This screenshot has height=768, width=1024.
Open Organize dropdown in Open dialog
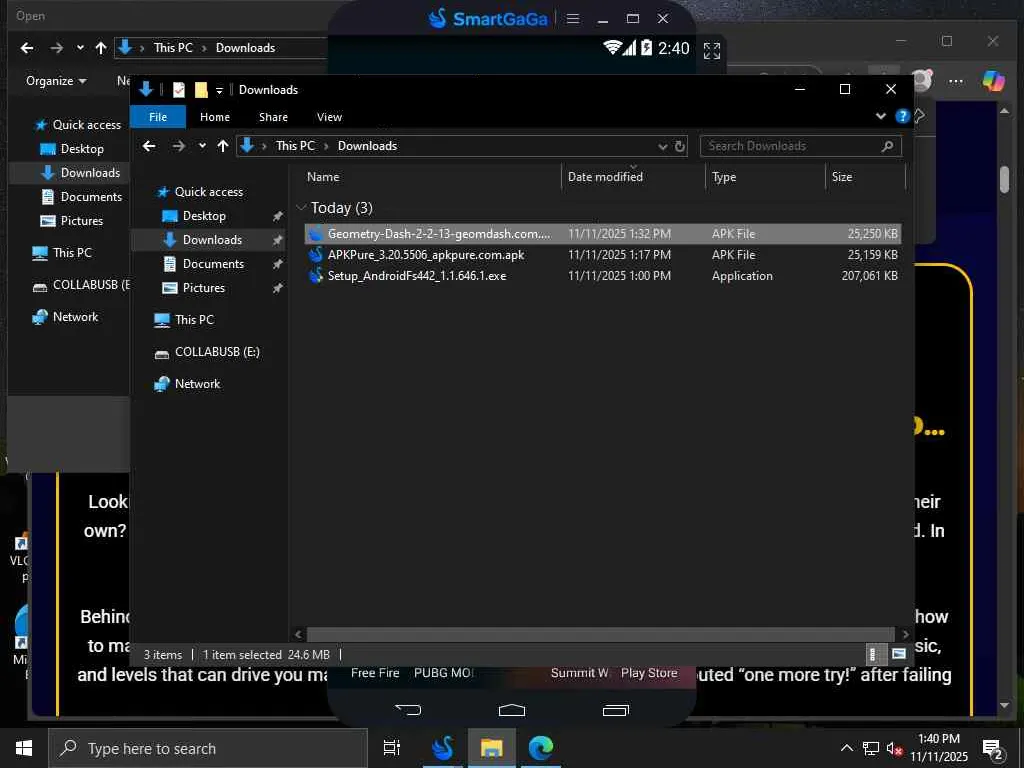click(56, 81)
